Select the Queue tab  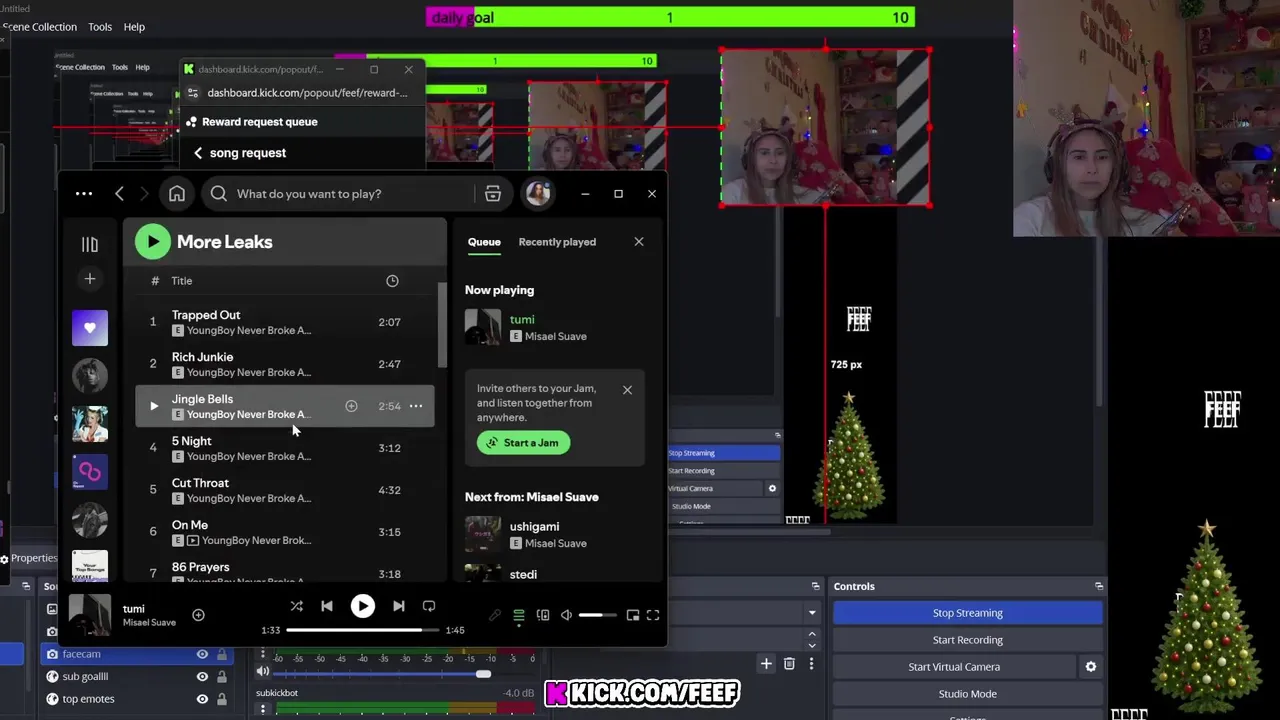click(x=484, y=242)
